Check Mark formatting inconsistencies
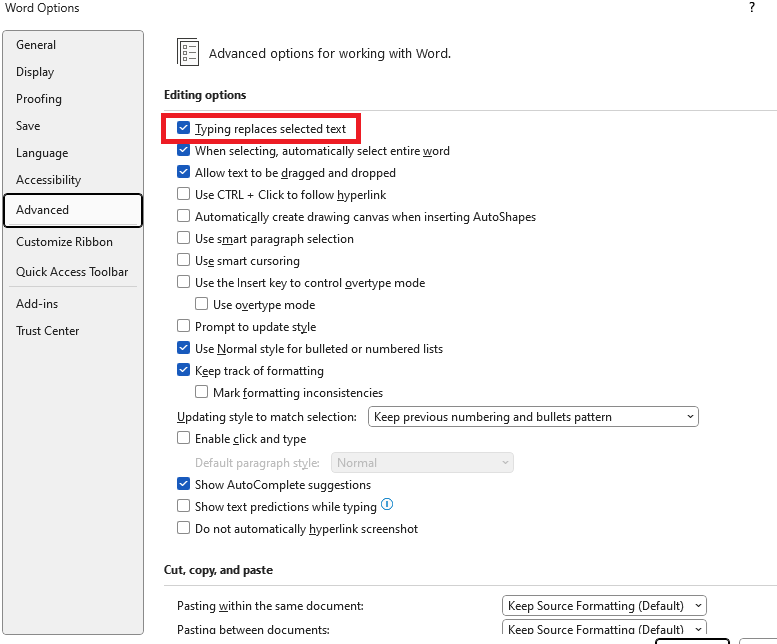The height and width of the screenshot is (644, 777). 201,392
